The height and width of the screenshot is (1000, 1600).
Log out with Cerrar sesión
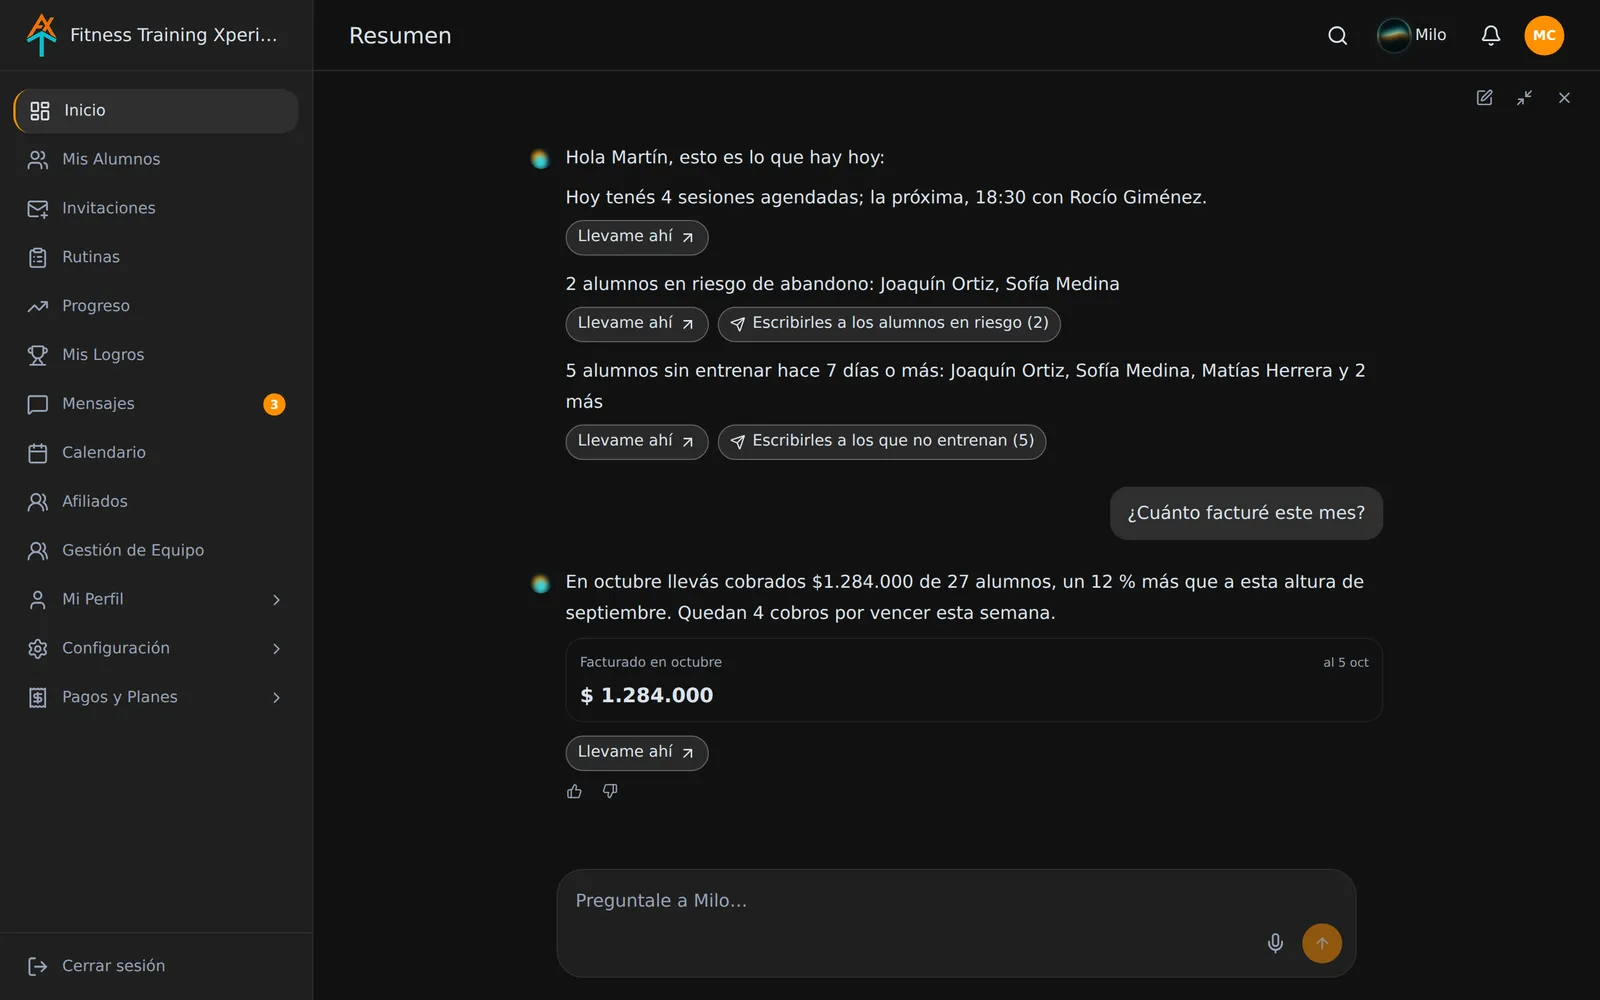pyautogui.click(x=156, y=966)
